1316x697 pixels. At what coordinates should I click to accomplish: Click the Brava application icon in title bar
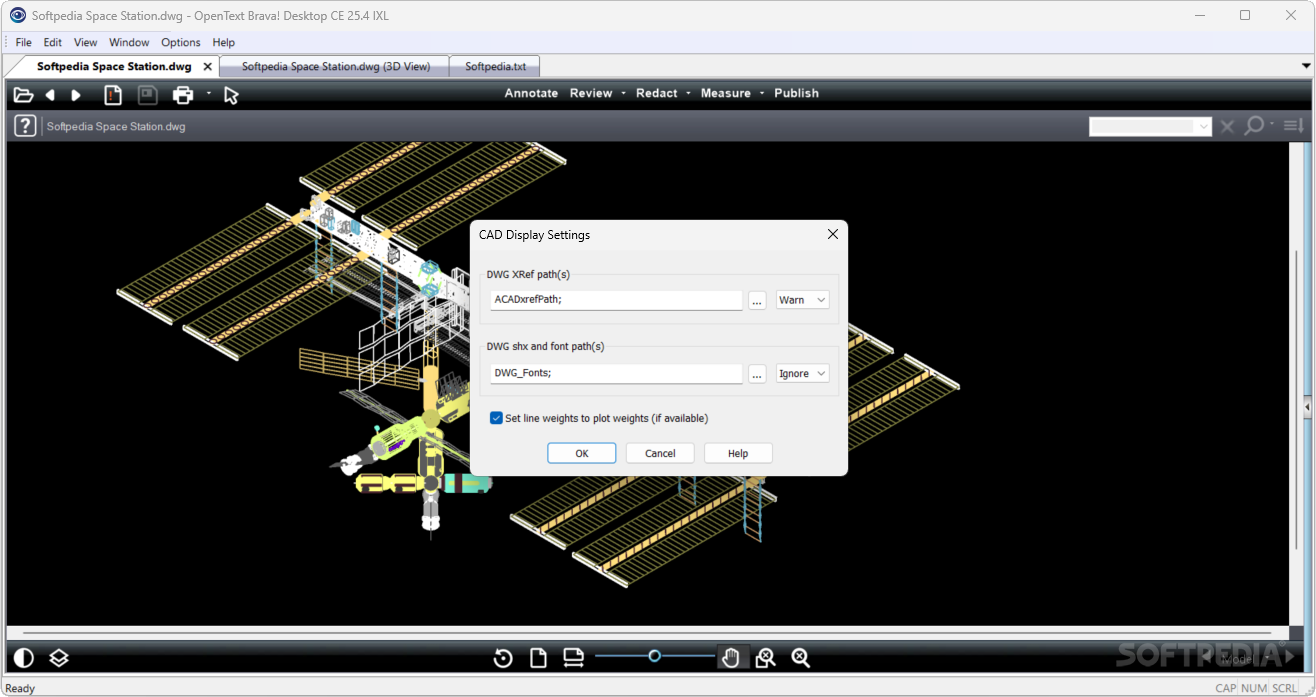17,15
